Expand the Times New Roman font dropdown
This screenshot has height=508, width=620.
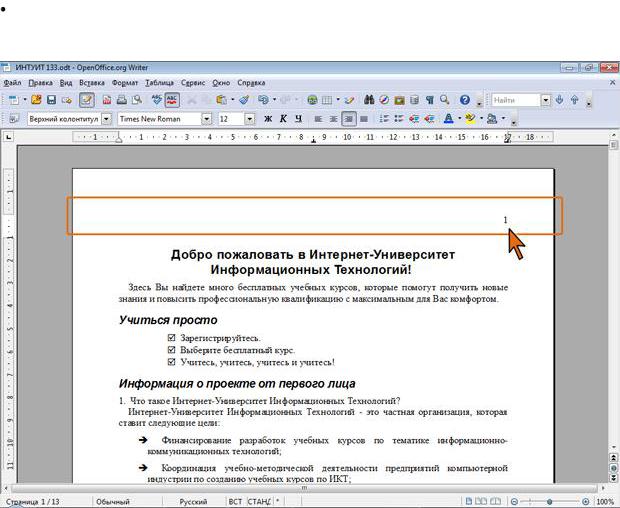click(x=206, y=119)
